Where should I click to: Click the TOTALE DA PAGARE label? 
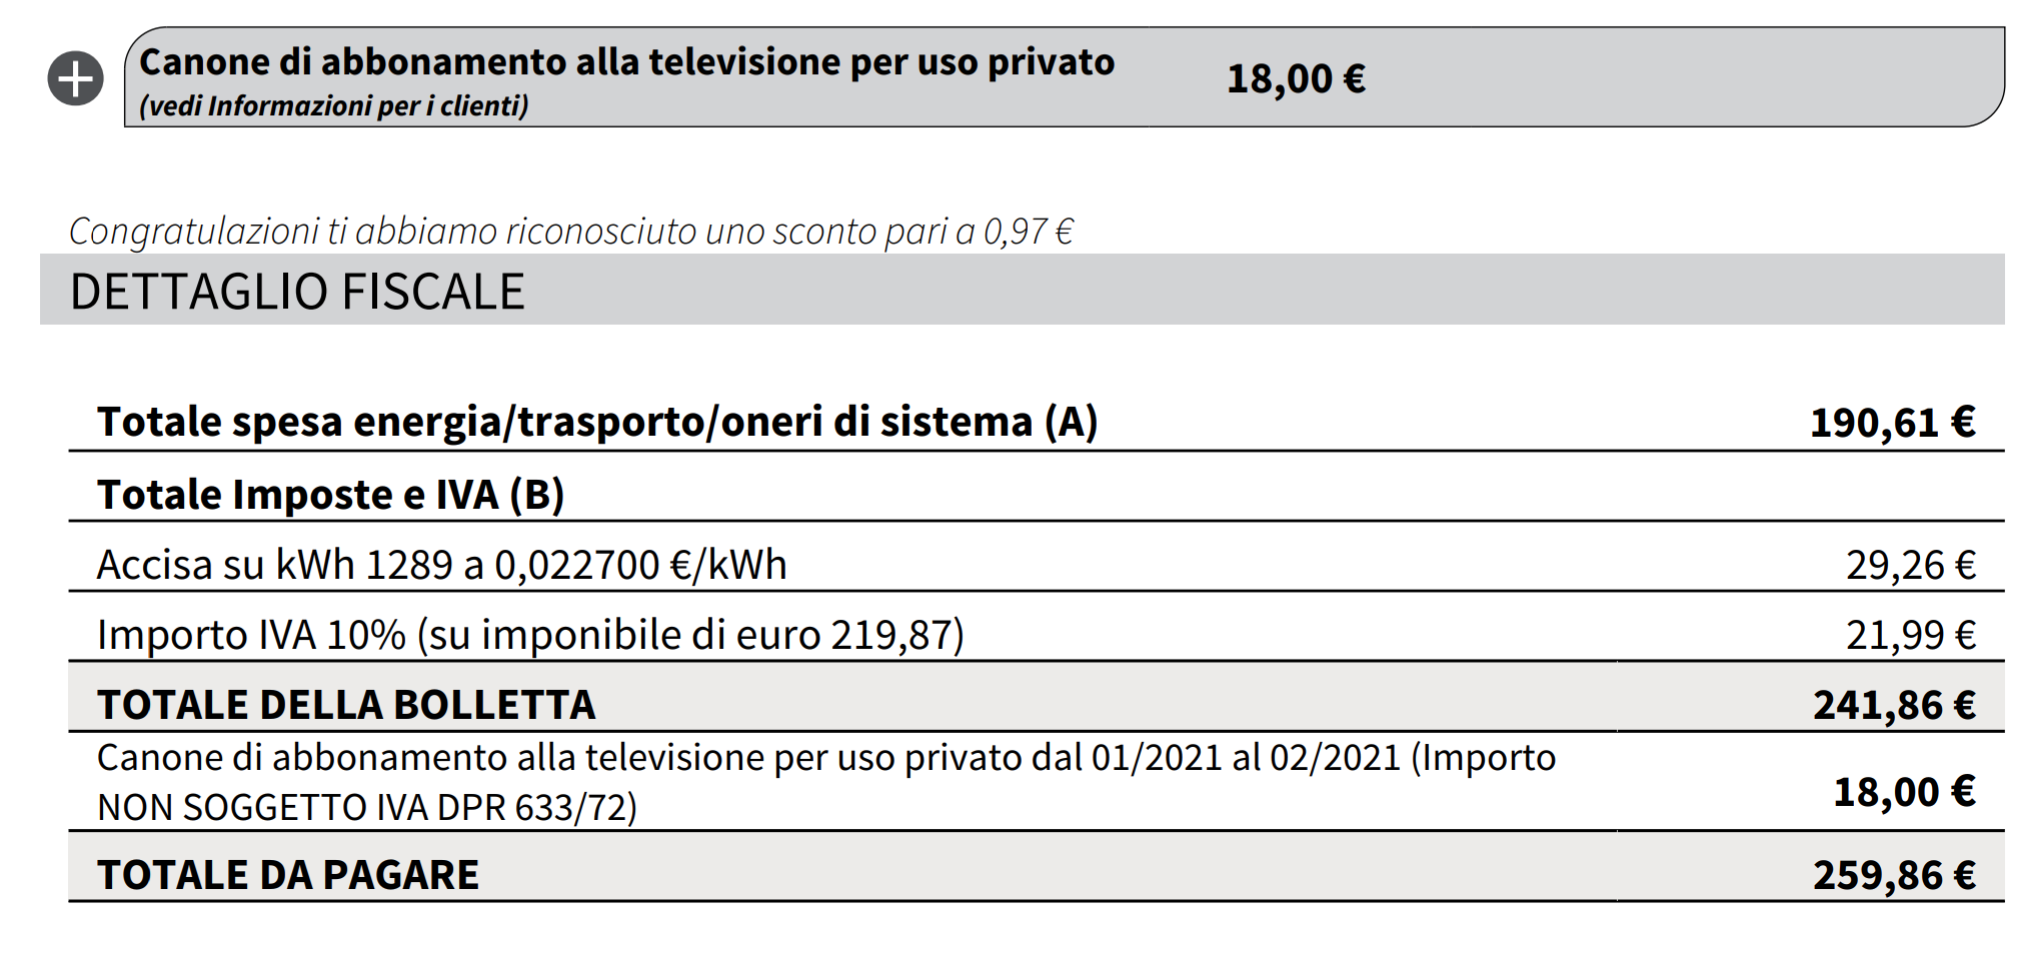click(x=288, y=875)
